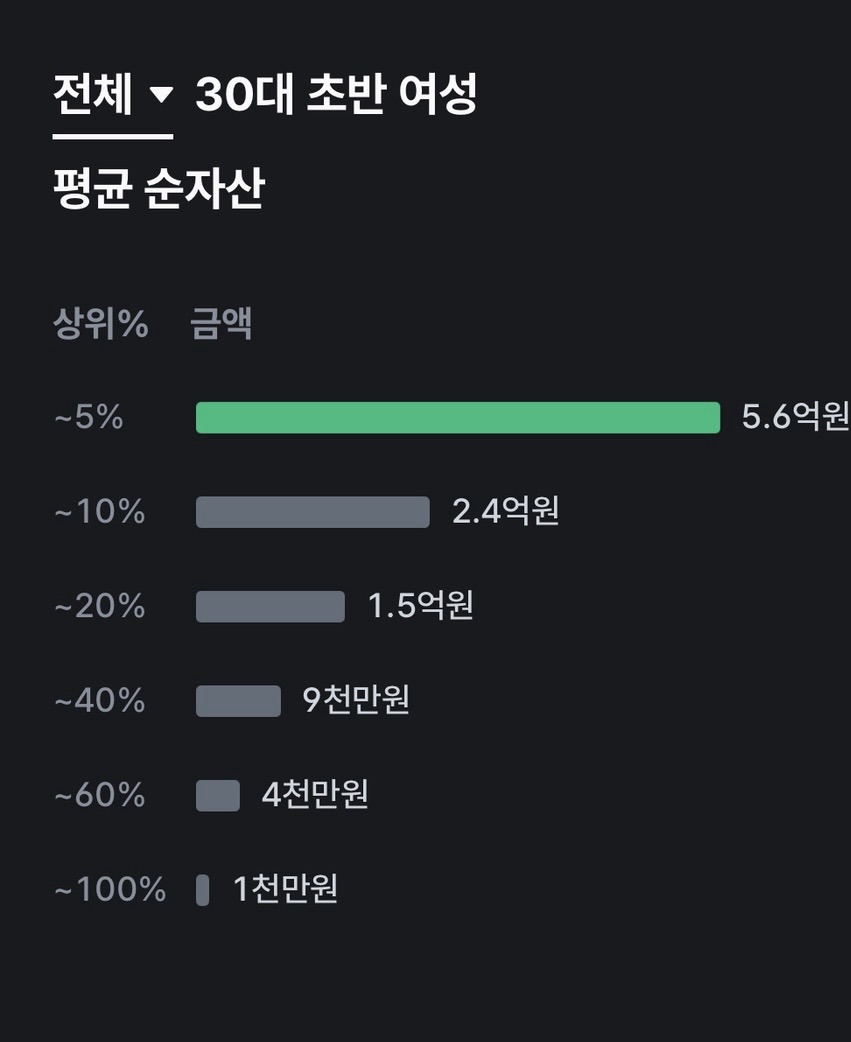The width and height of the screenshot is (851, 1042).
Task: Click the 4천만원 value text
Action: point(315,794)
